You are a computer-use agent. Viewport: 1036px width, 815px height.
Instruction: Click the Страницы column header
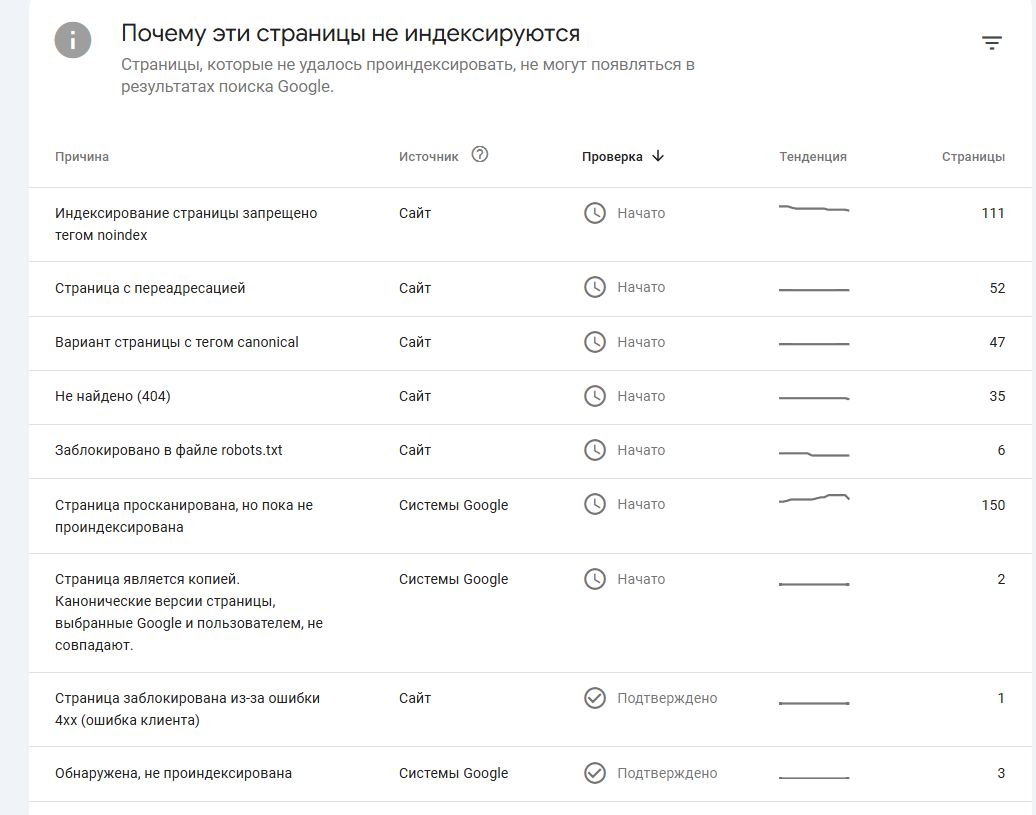(973, 156)
